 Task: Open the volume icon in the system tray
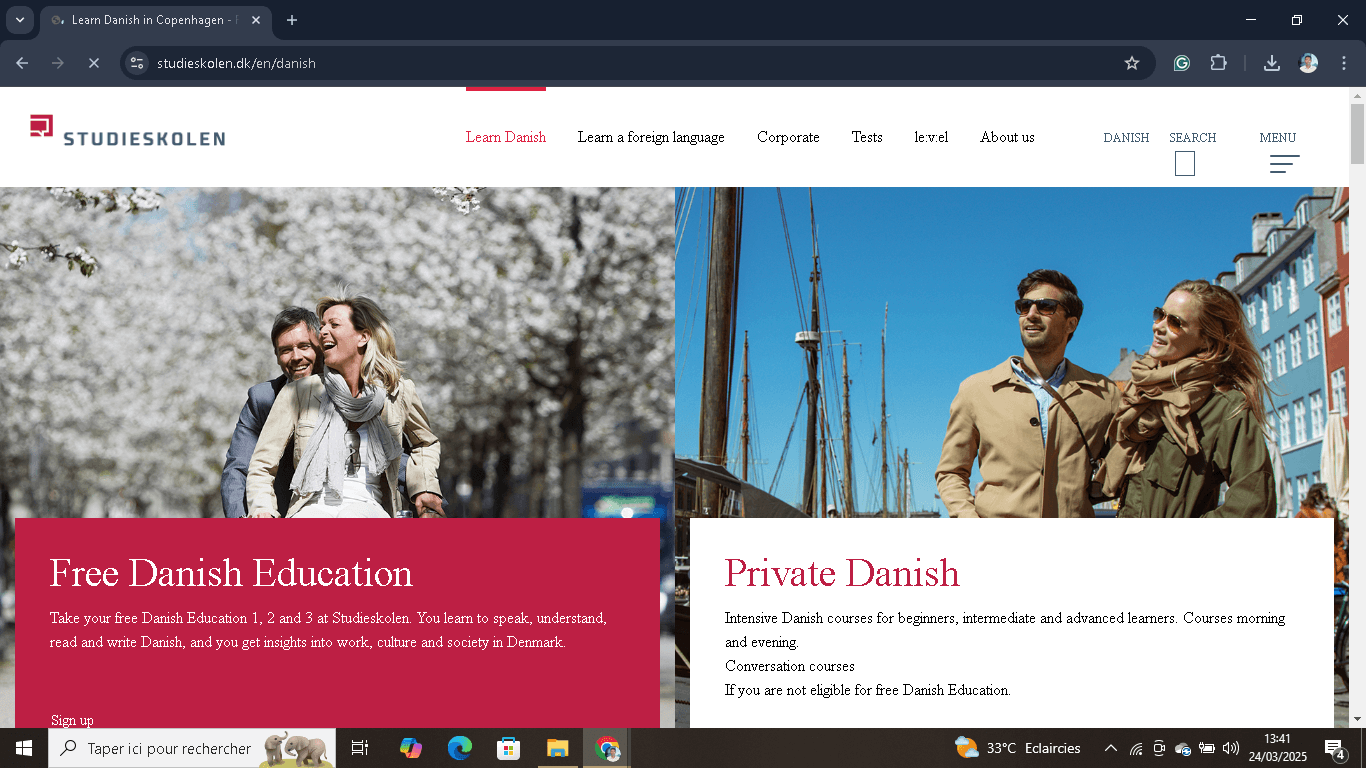coord(1229,748)
